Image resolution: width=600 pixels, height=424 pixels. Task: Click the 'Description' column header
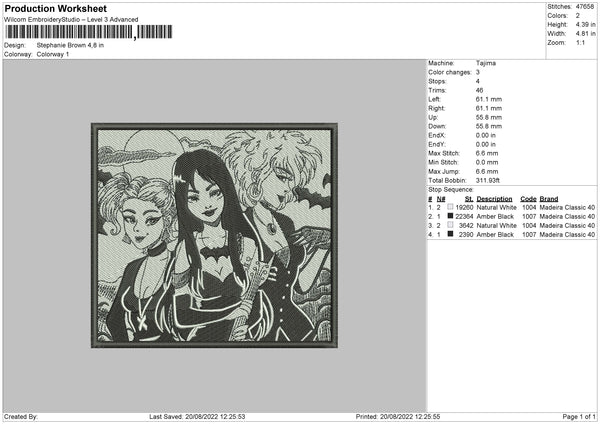pos(494,199)
